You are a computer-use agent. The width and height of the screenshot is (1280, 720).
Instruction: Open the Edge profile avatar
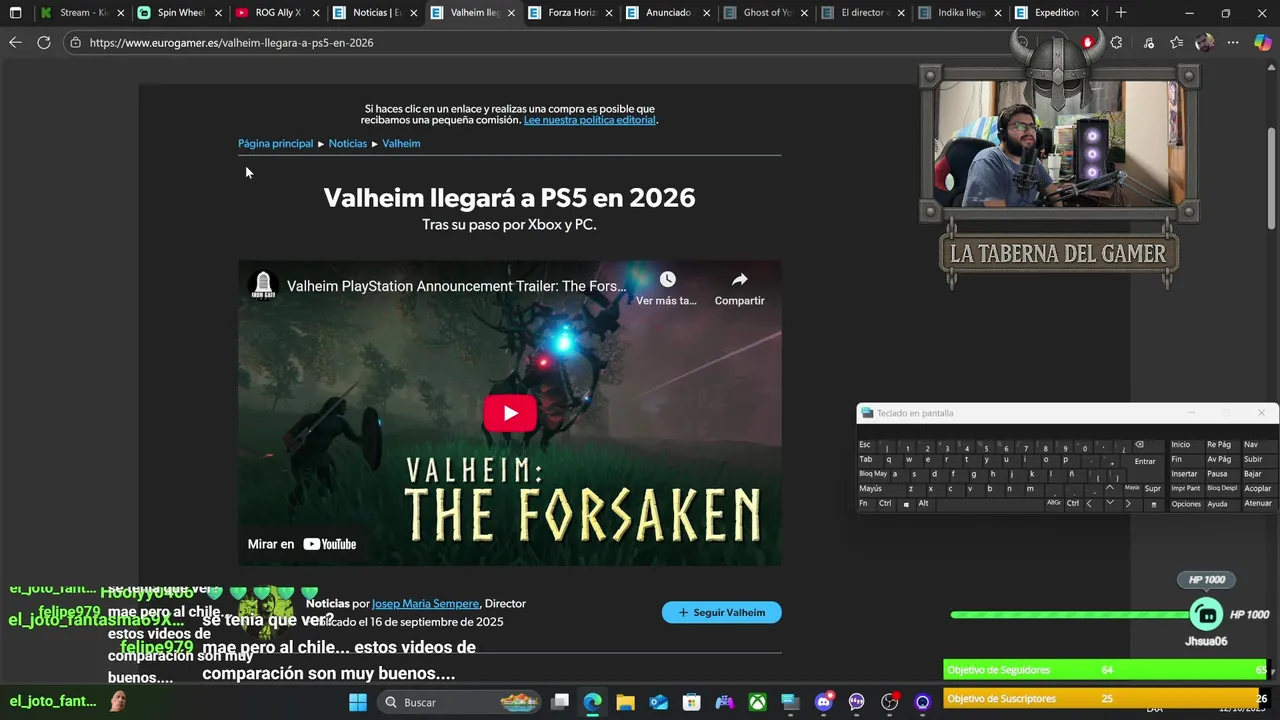[1204, 42]
